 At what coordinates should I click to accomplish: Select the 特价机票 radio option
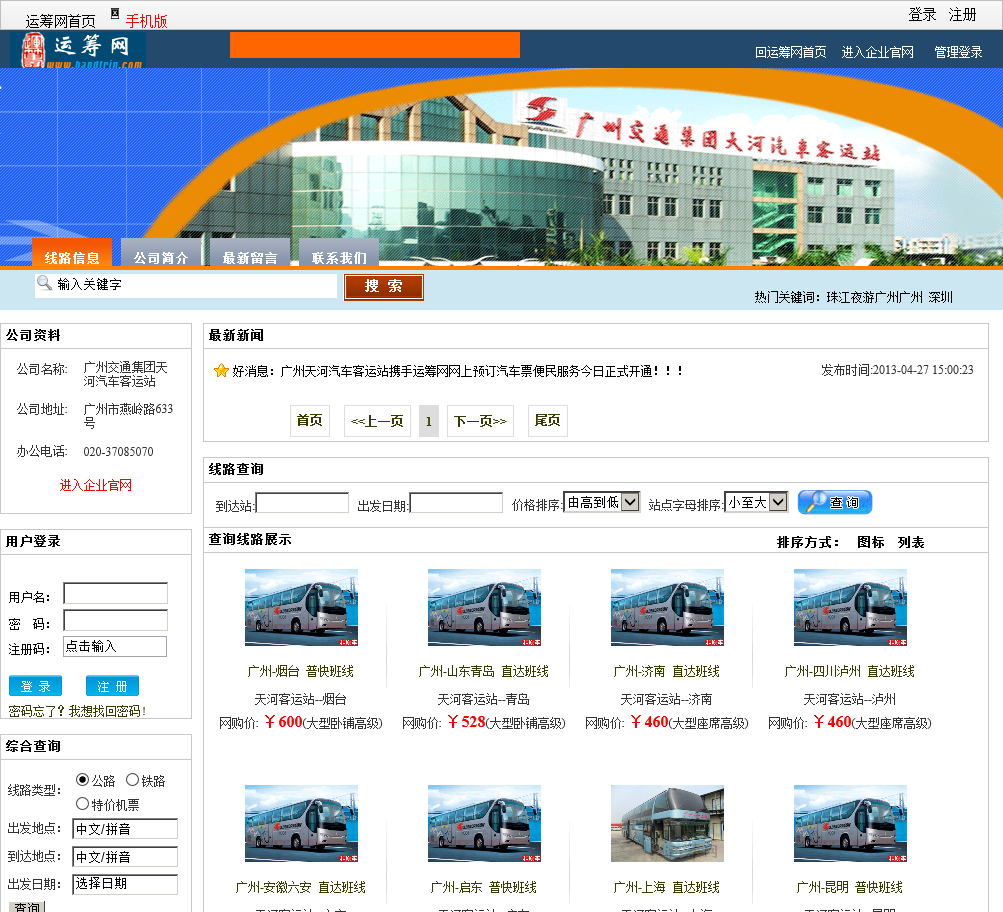tap(82, 803)
